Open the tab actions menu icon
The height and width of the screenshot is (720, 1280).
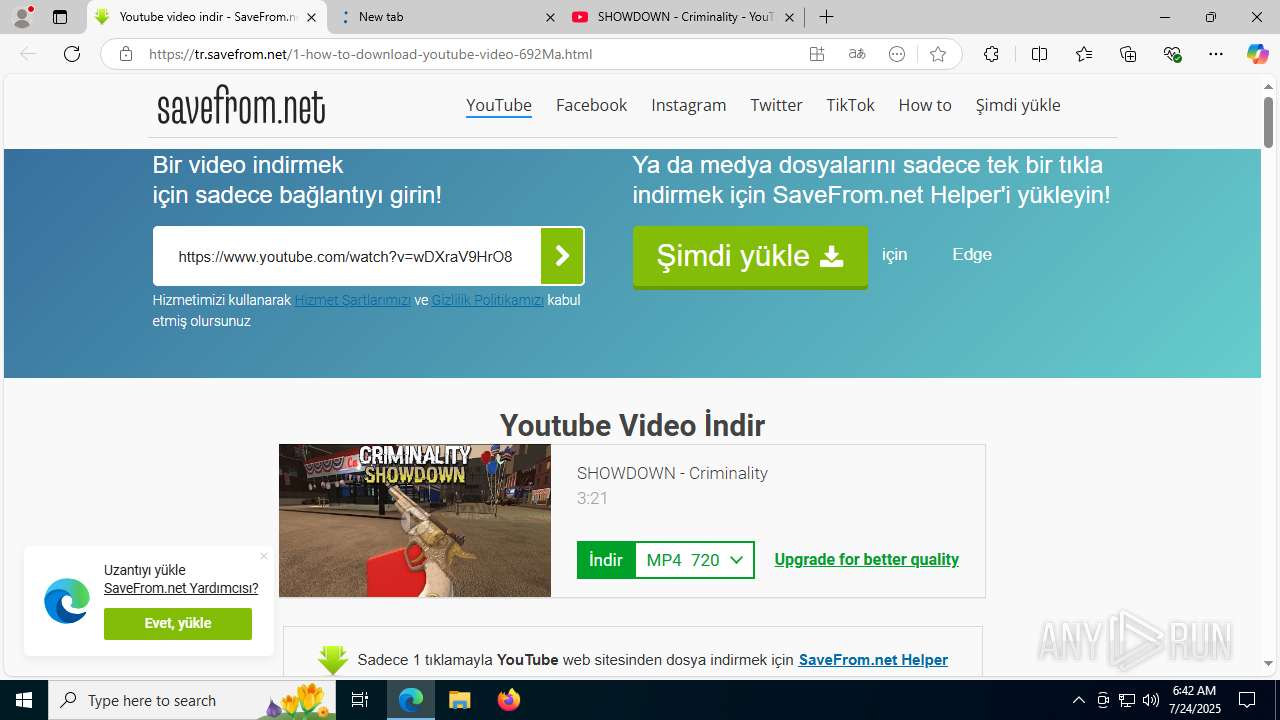[x=60, y=17]
